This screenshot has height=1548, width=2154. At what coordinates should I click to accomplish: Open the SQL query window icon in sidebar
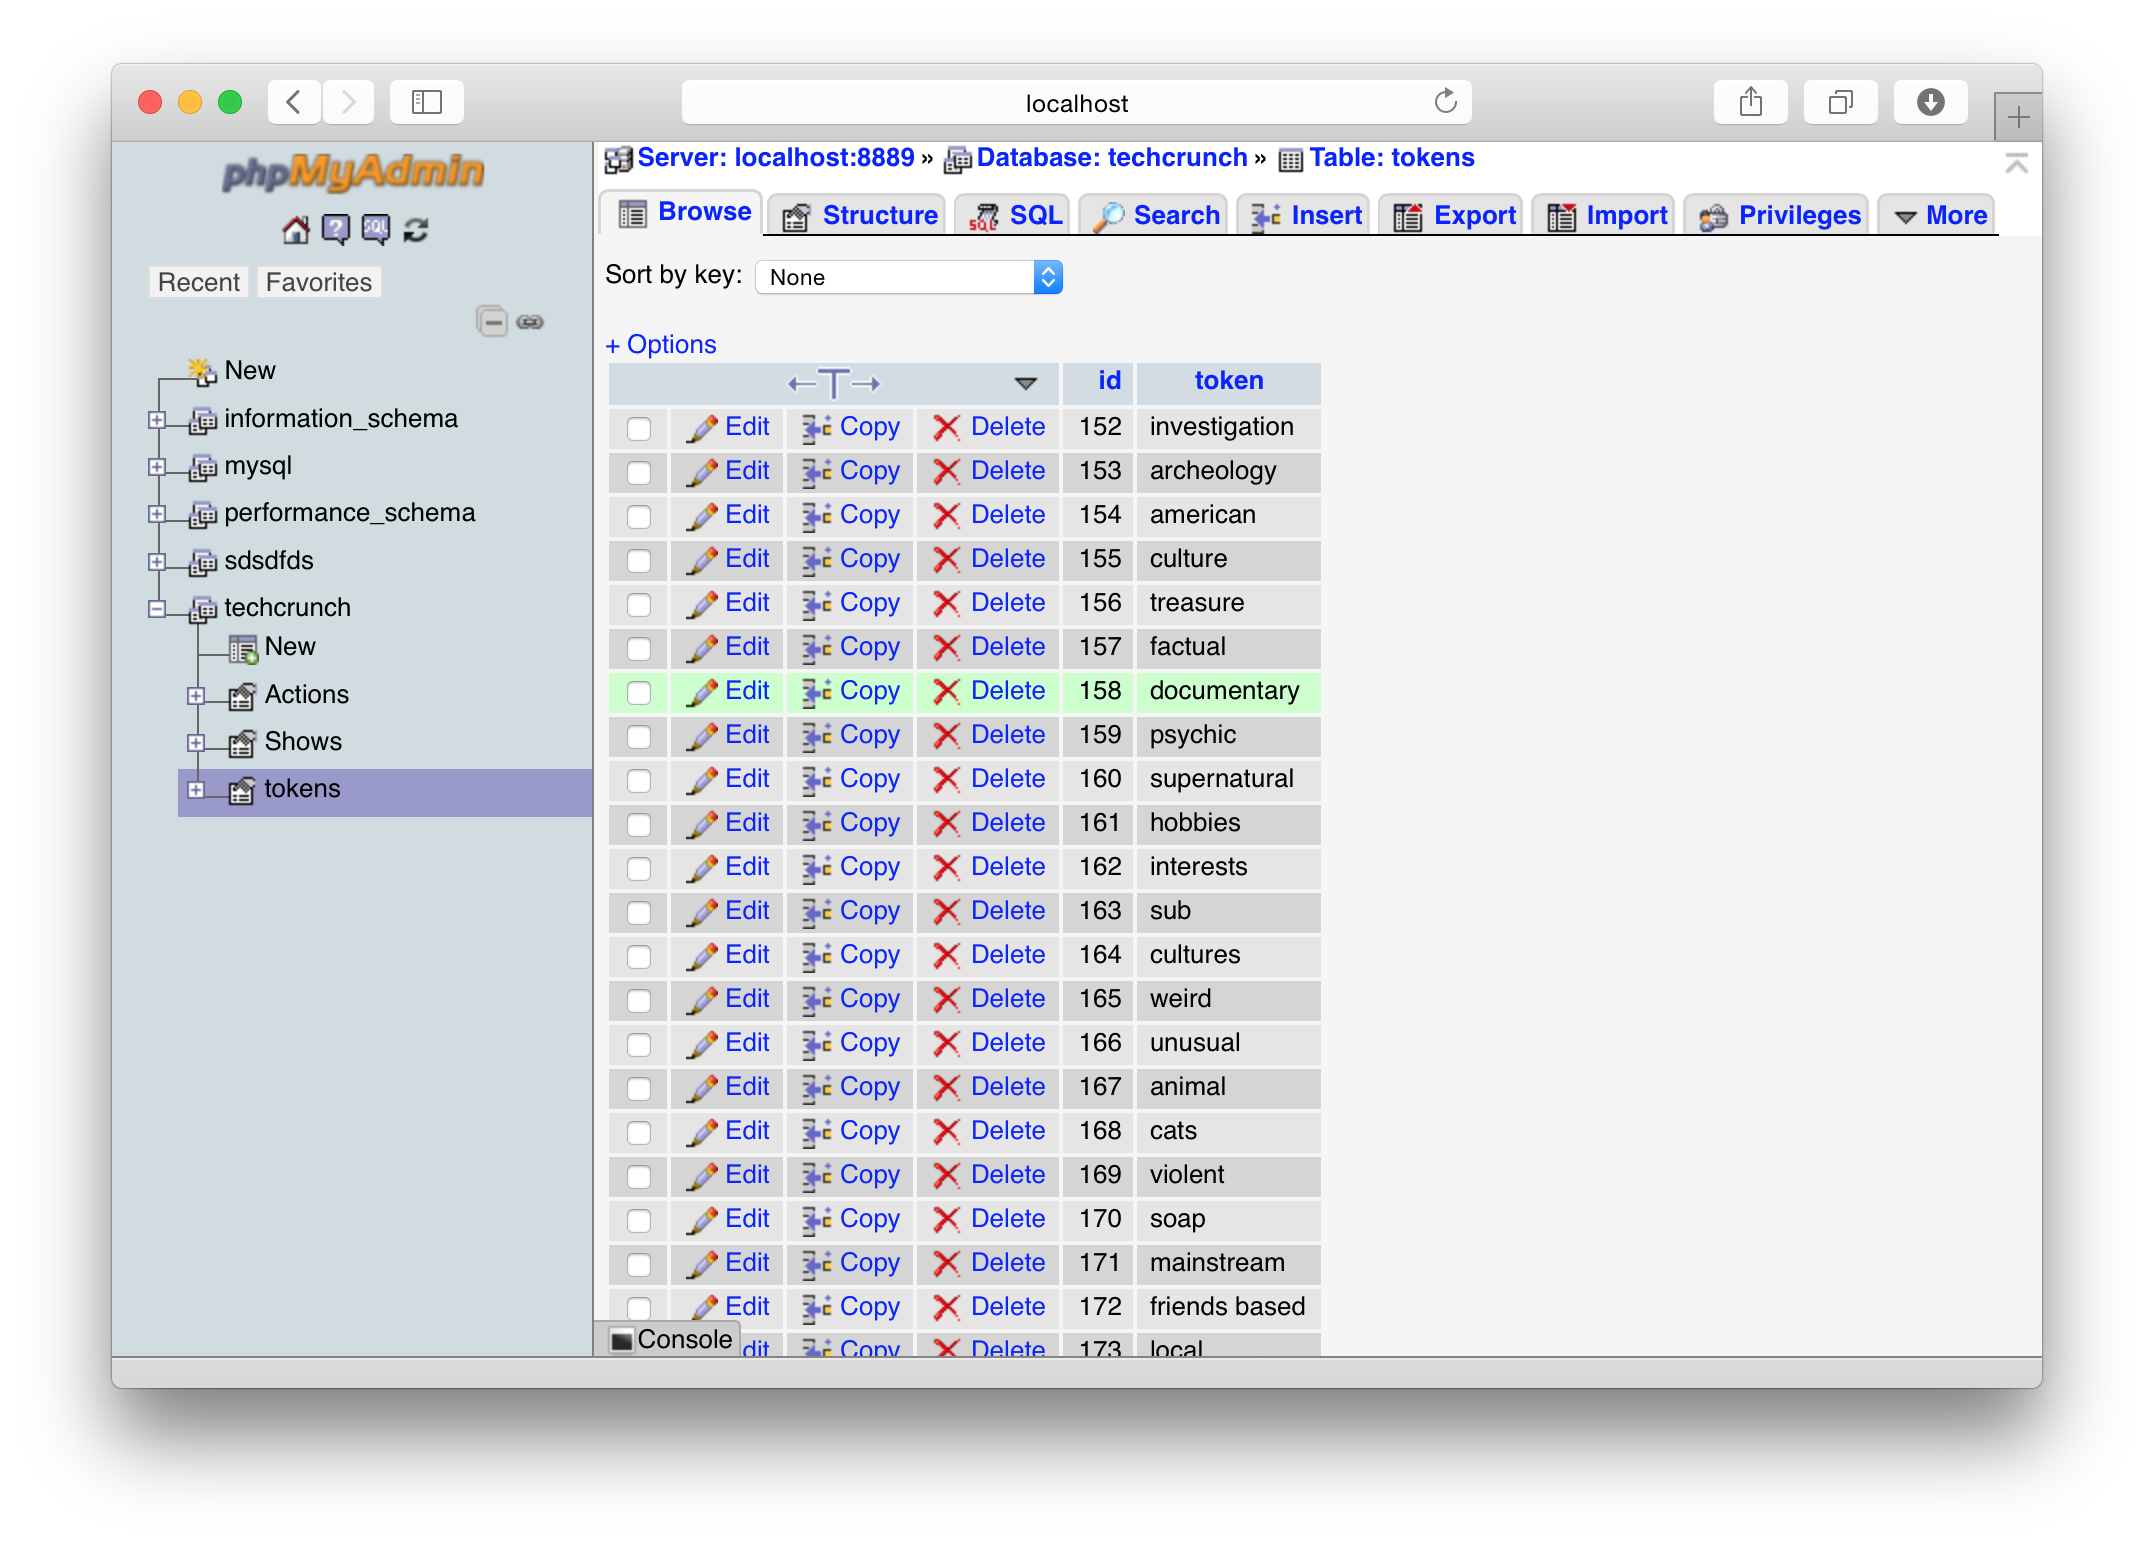pyautogui.click(x=375, y=230)
